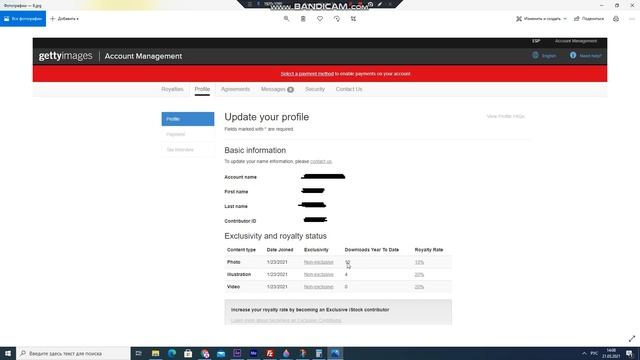This screenshot has width=640, height=360.
Task: Open Task View on the taskbar
Action: pos(139,353)
